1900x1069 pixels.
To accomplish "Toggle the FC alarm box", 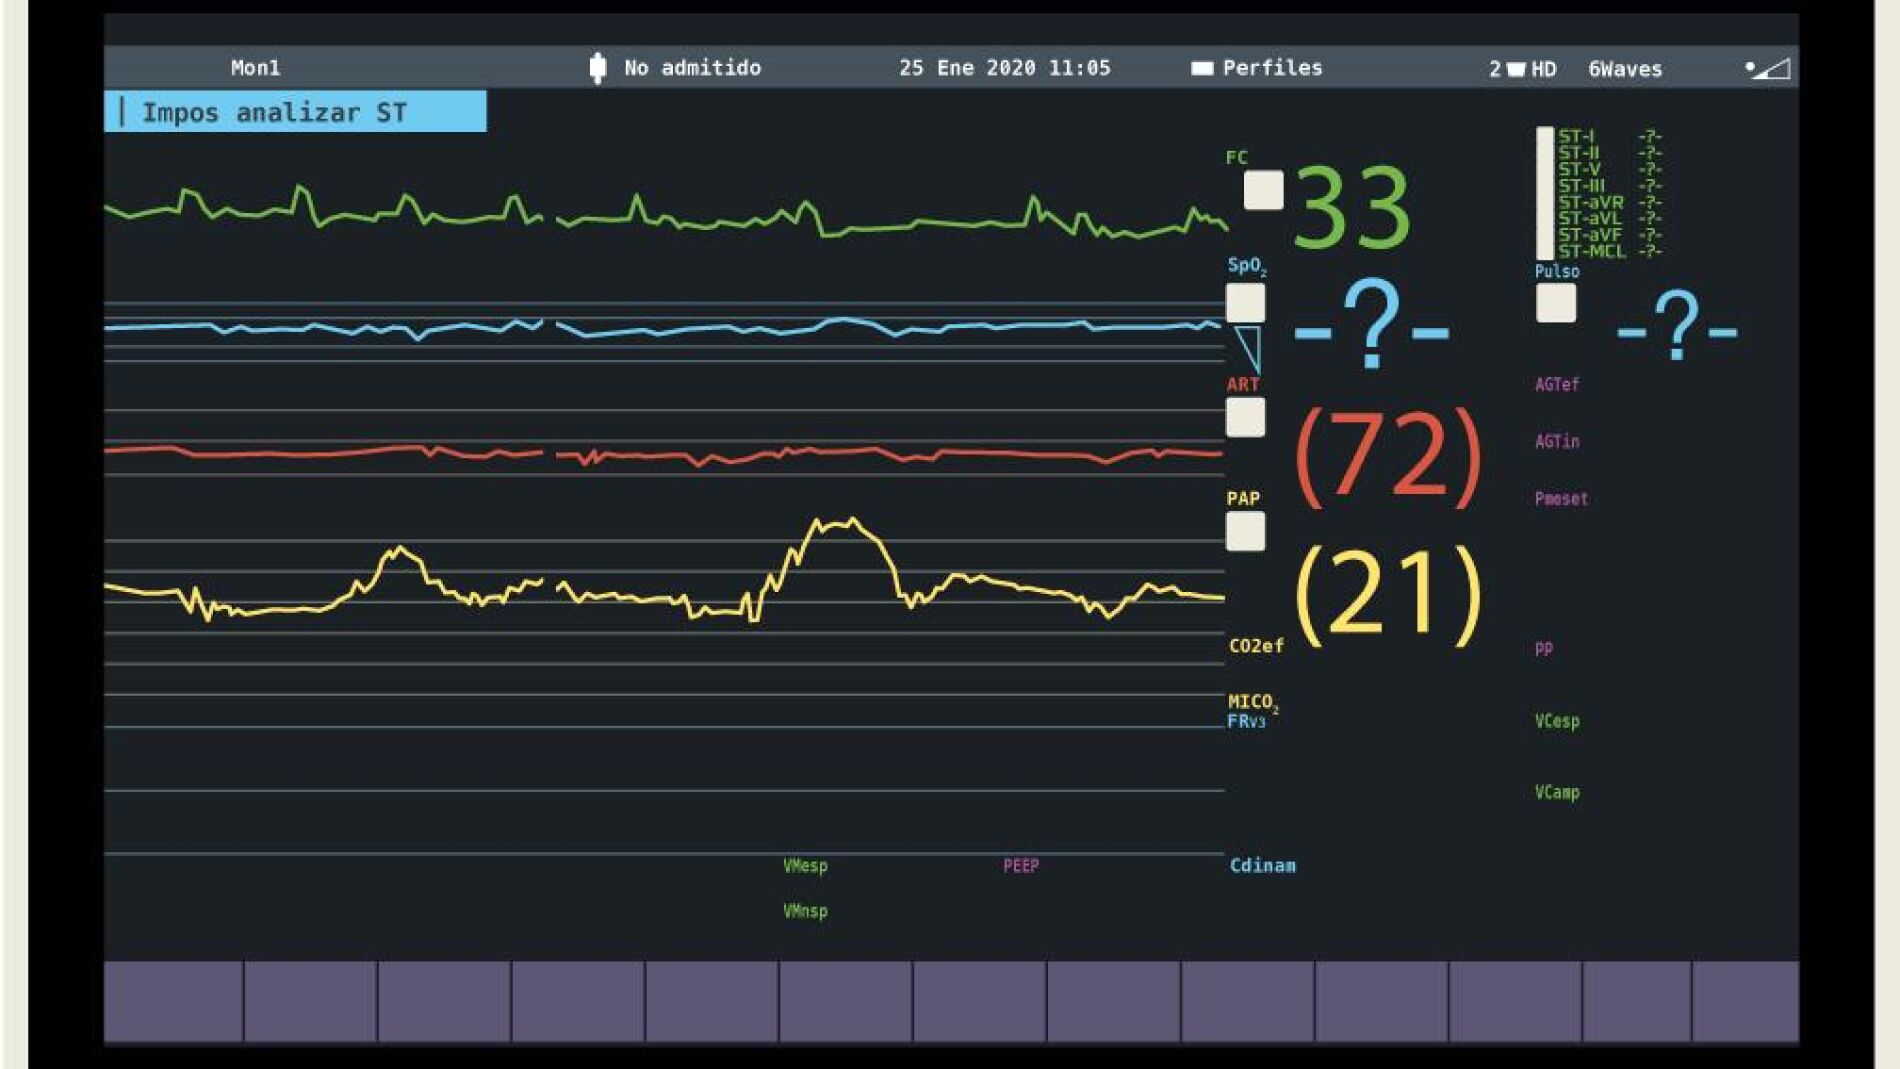I will [1263, 190].
